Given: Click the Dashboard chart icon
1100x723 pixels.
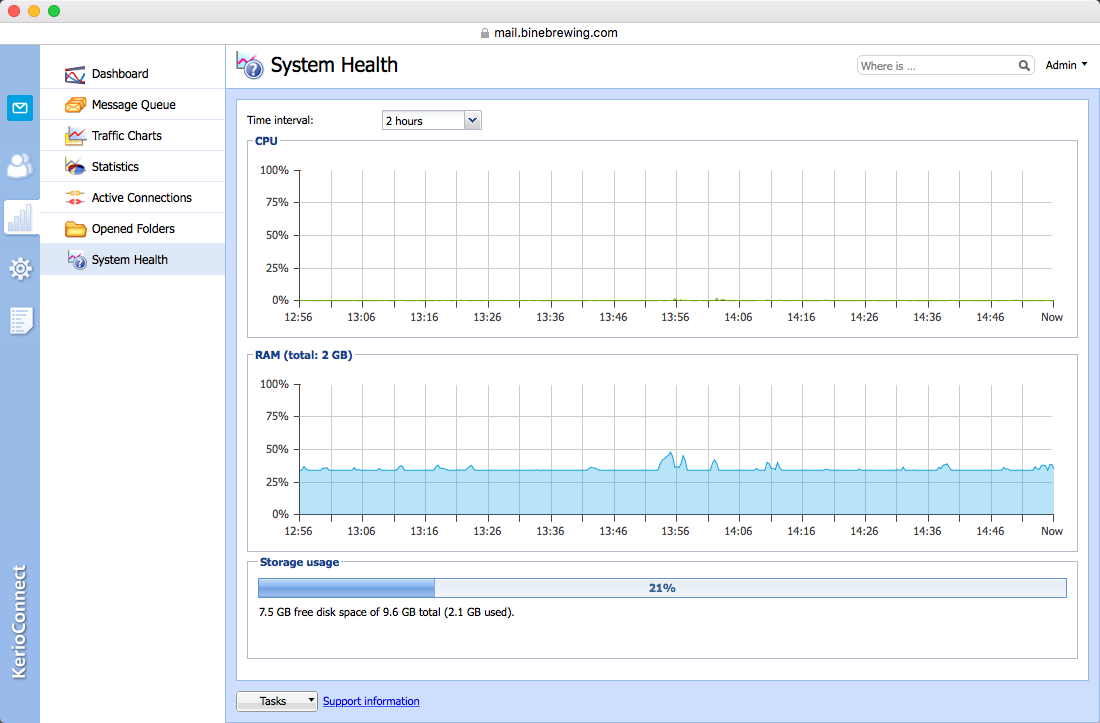Looking at the screenshot, I should [74, 74].
